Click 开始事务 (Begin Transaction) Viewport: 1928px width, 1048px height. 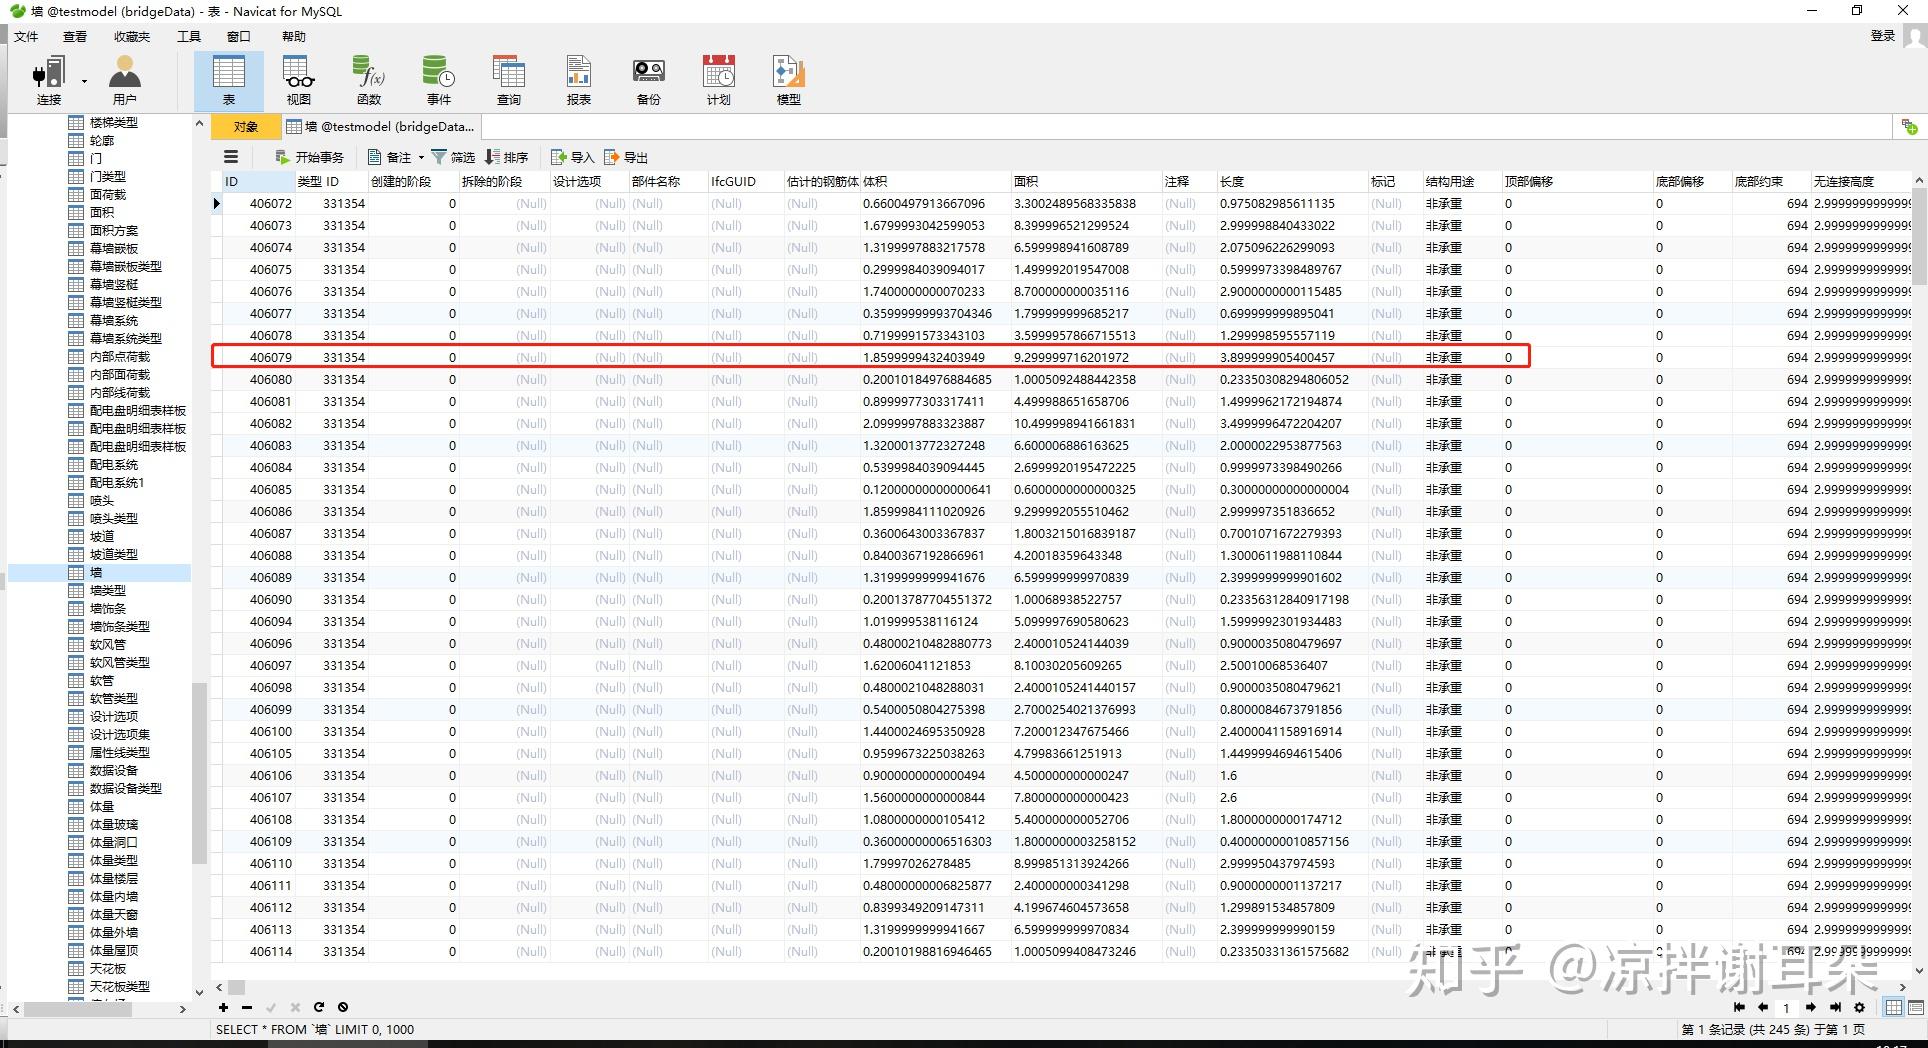(310, 157)
